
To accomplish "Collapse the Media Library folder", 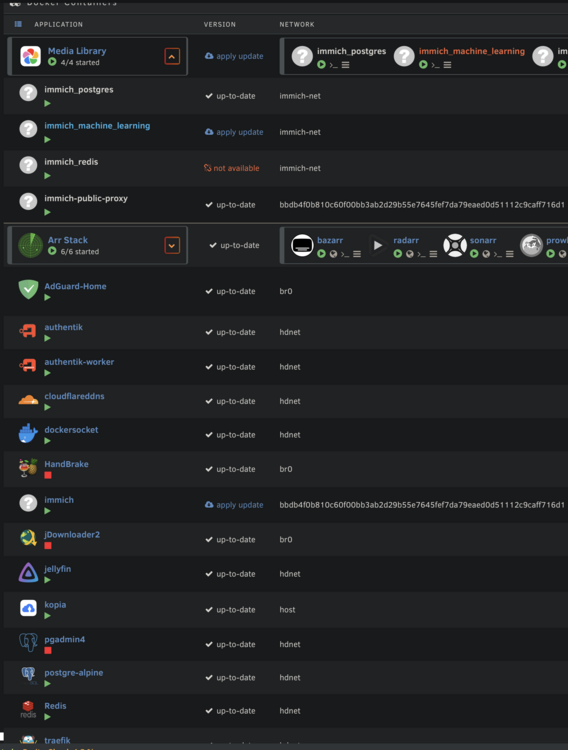I will coord(172,56).
